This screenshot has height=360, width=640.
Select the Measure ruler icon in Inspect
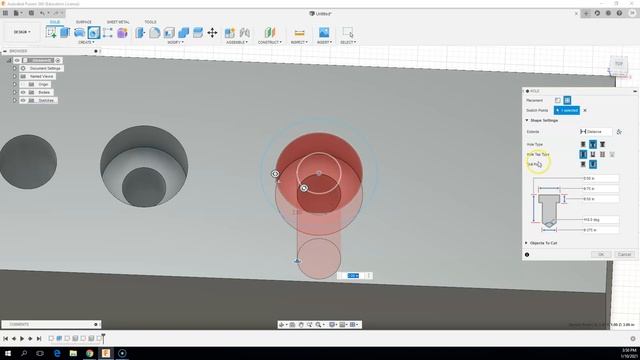tap(299, 32)
